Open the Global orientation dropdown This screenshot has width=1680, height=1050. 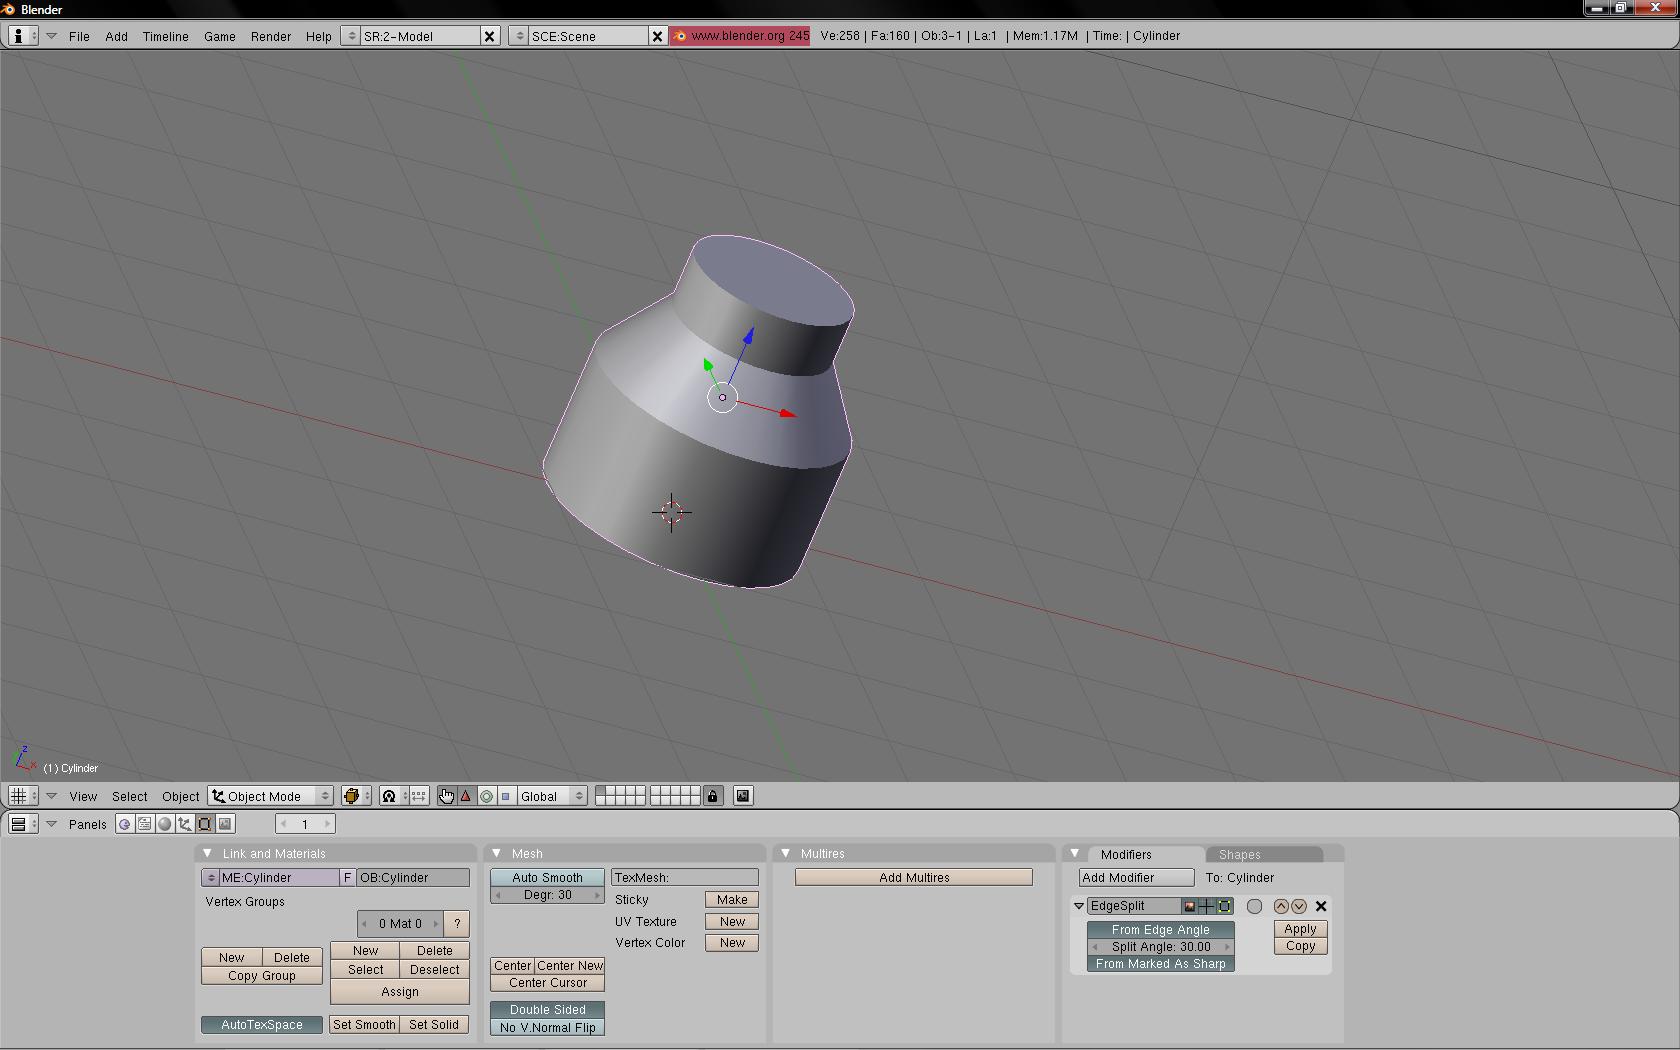tap(551, 796)
